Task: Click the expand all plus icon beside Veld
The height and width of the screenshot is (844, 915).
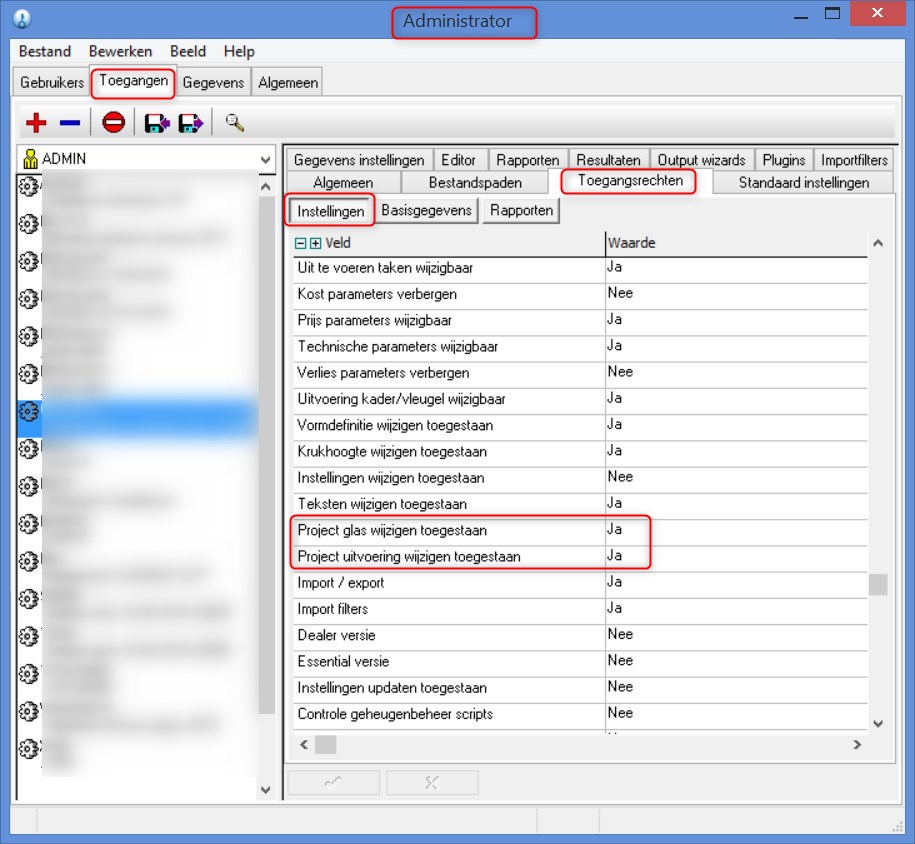Action: pos(315,243)
